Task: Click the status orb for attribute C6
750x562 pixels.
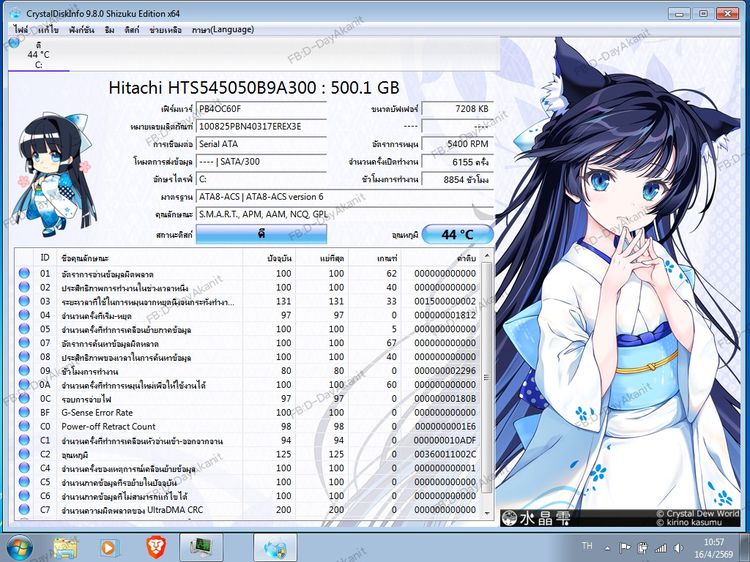Action: tap(24, 496)
